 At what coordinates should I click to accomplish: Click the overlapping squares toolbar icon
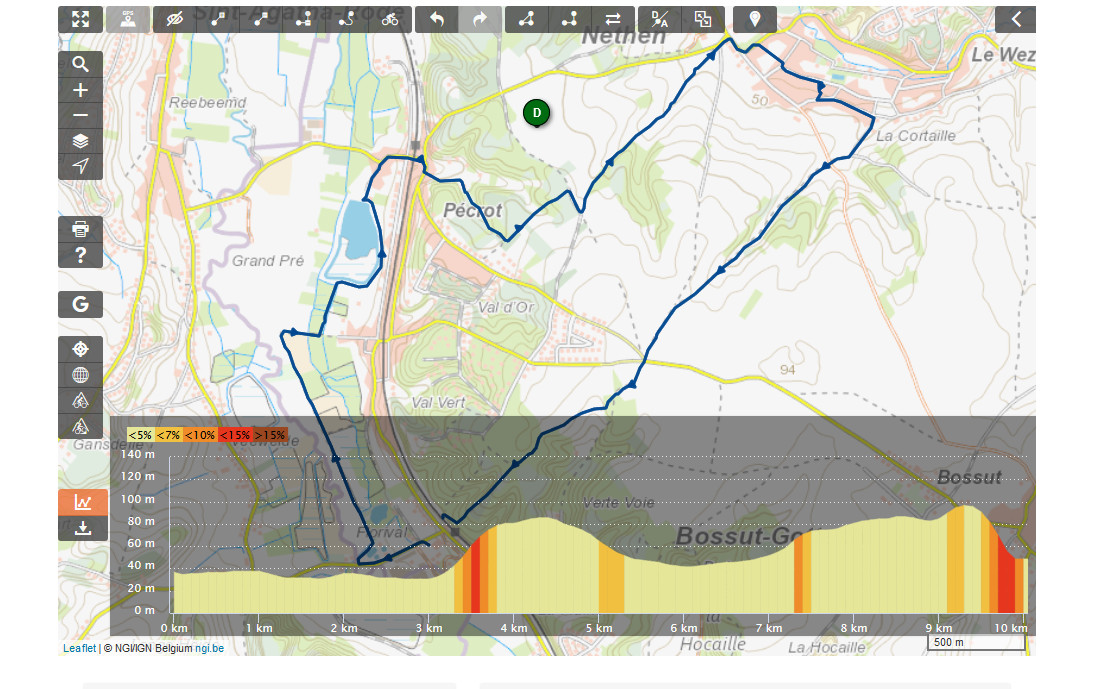[x=703, y=19]
